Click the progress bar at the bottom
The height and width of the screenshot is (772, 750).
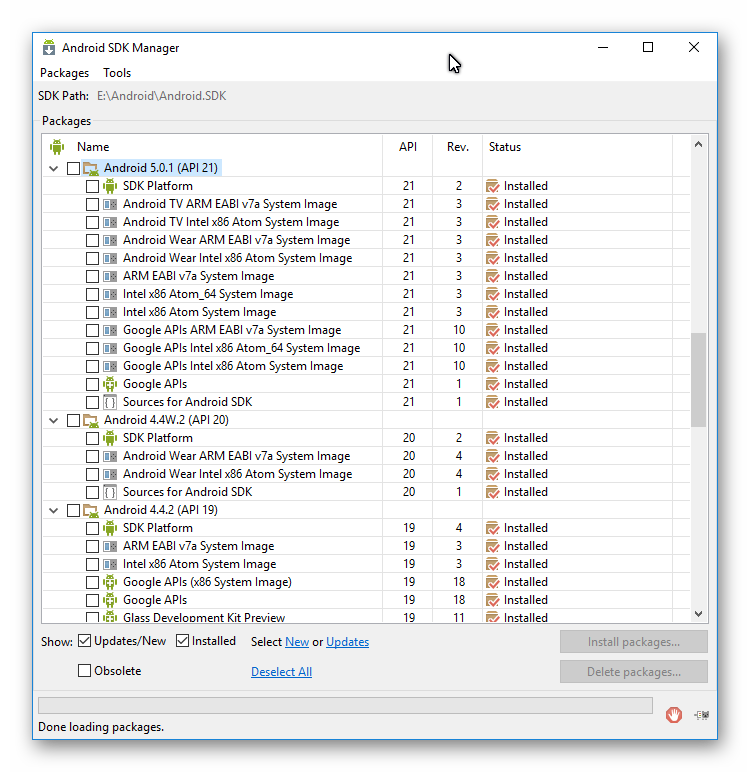(x=345, y=705)
